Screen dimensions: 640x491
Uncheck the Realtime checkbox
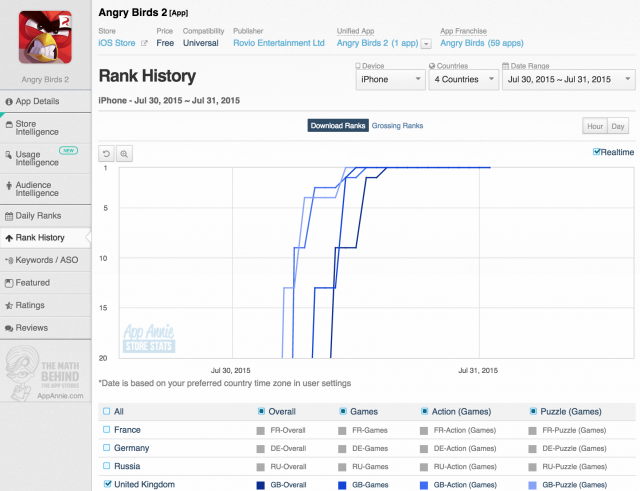point(597,152)
